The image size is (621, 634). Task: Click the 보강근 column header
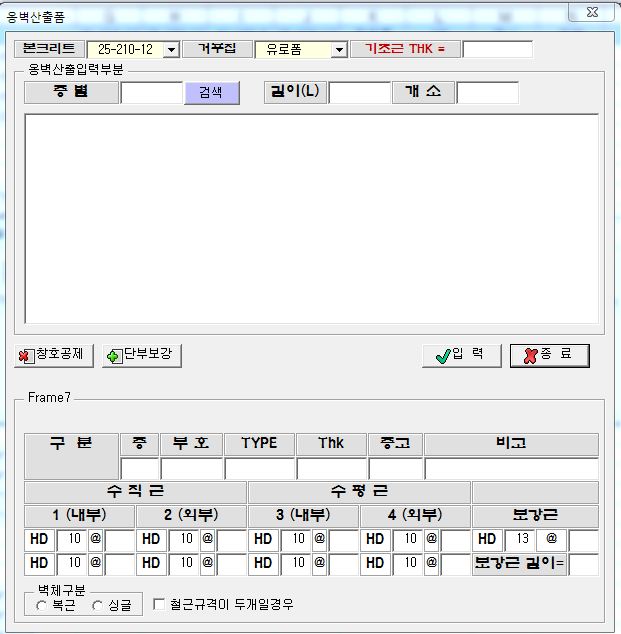tap(535, 516)
